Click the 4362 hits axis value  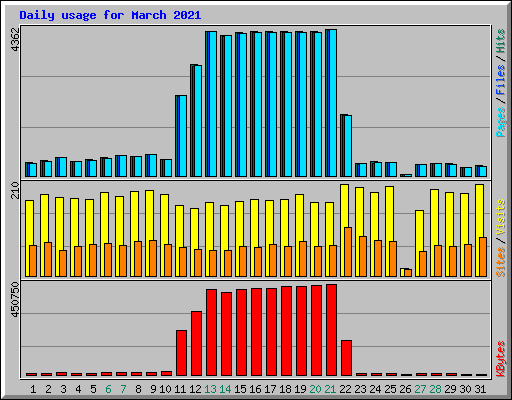point(15,39)
